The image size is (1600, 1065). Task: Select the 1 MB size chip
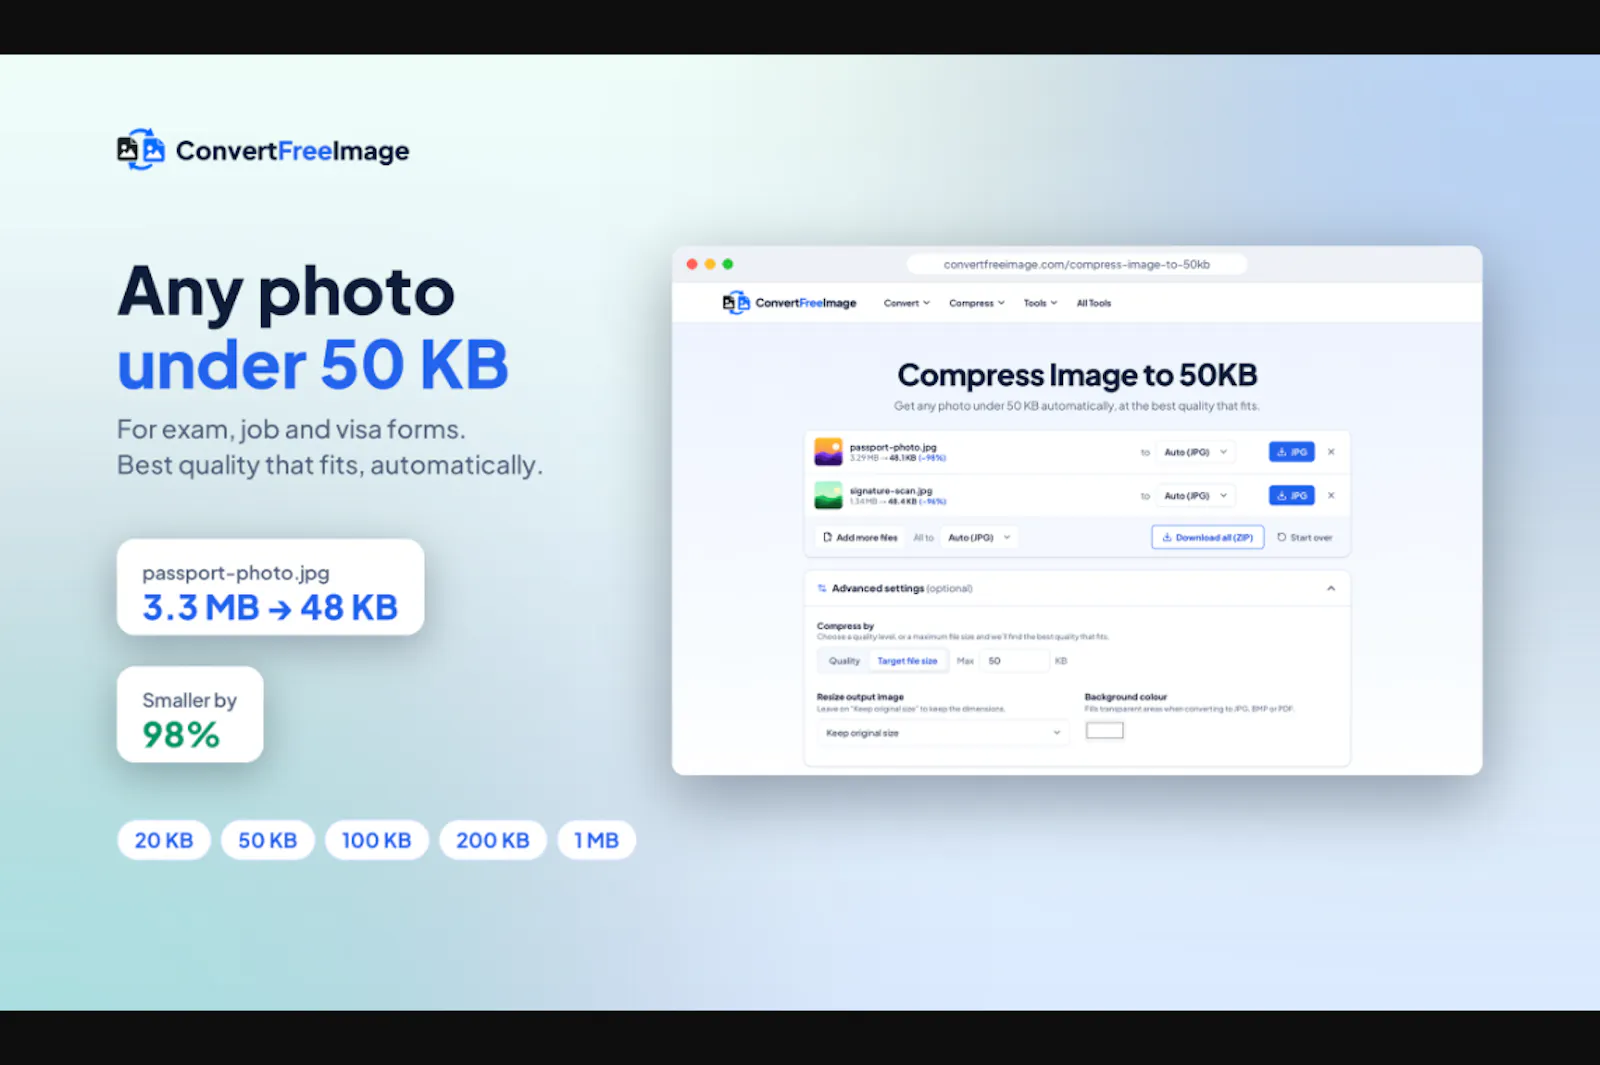[596, 840]
